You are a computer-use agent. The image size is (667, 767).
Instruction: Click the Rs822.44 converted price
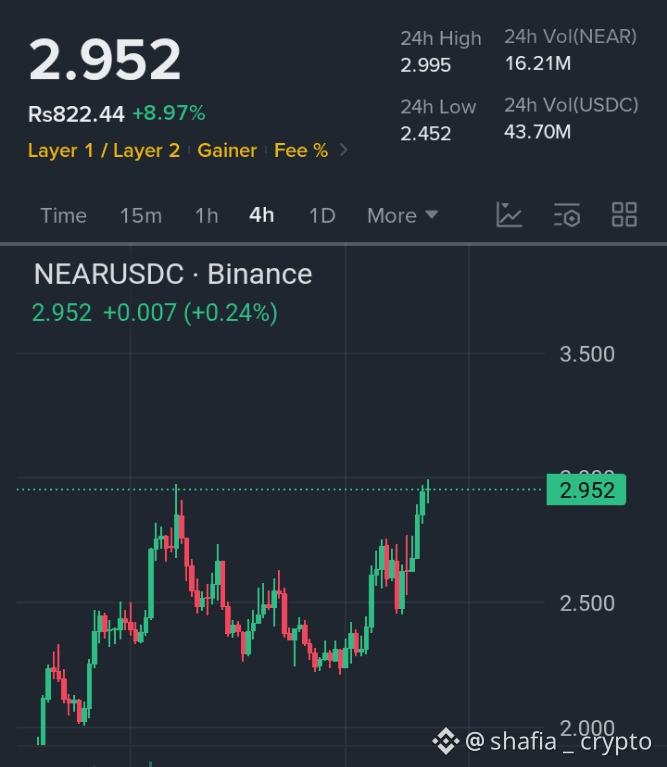[76, 114]
